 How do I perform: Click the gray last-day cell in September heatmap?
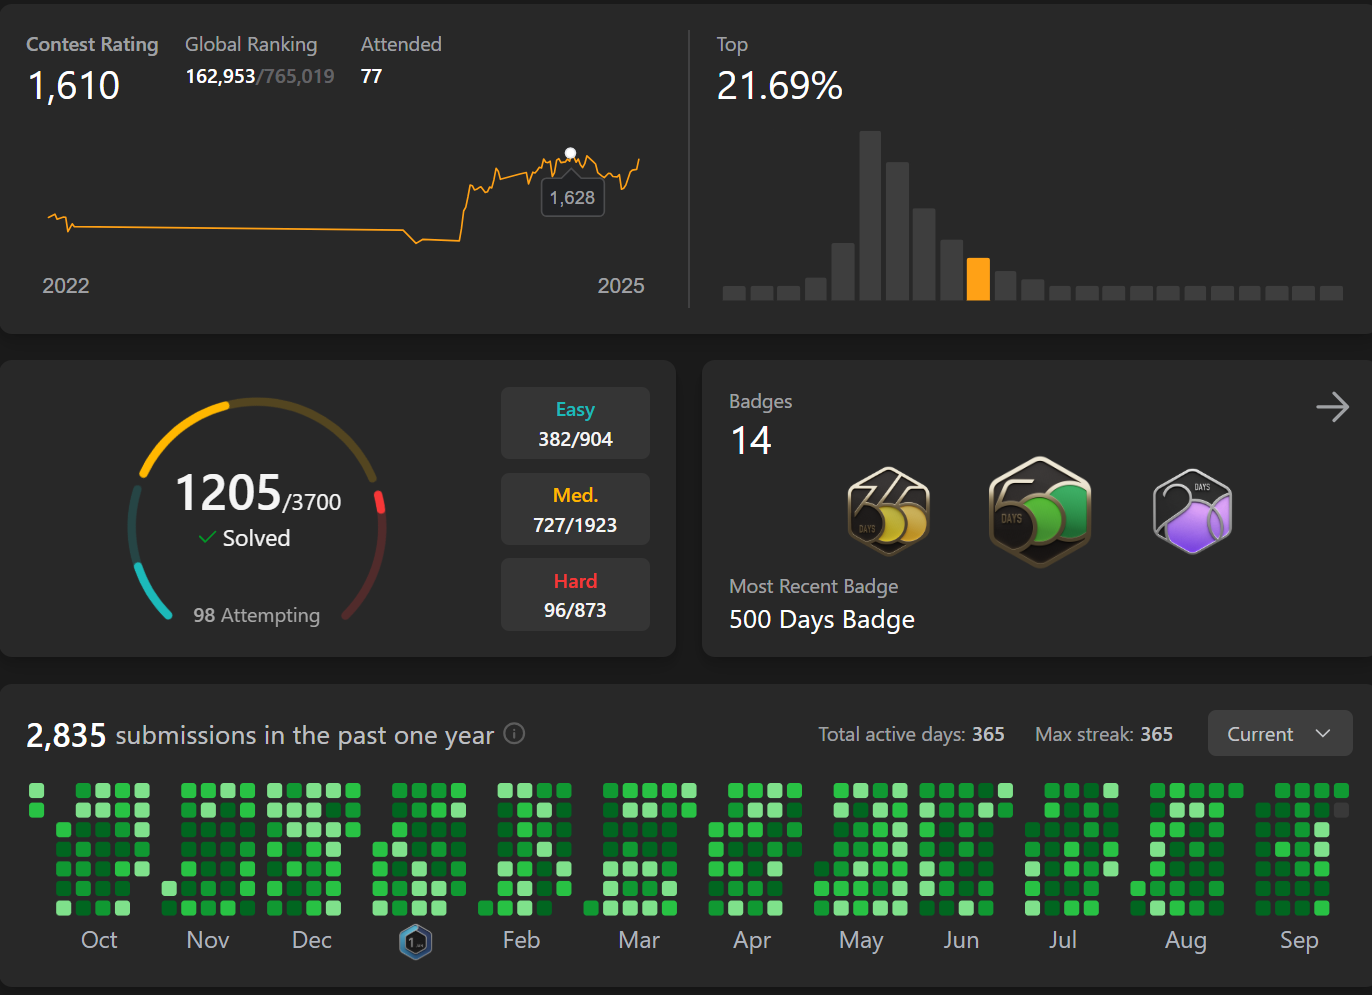1341,810
